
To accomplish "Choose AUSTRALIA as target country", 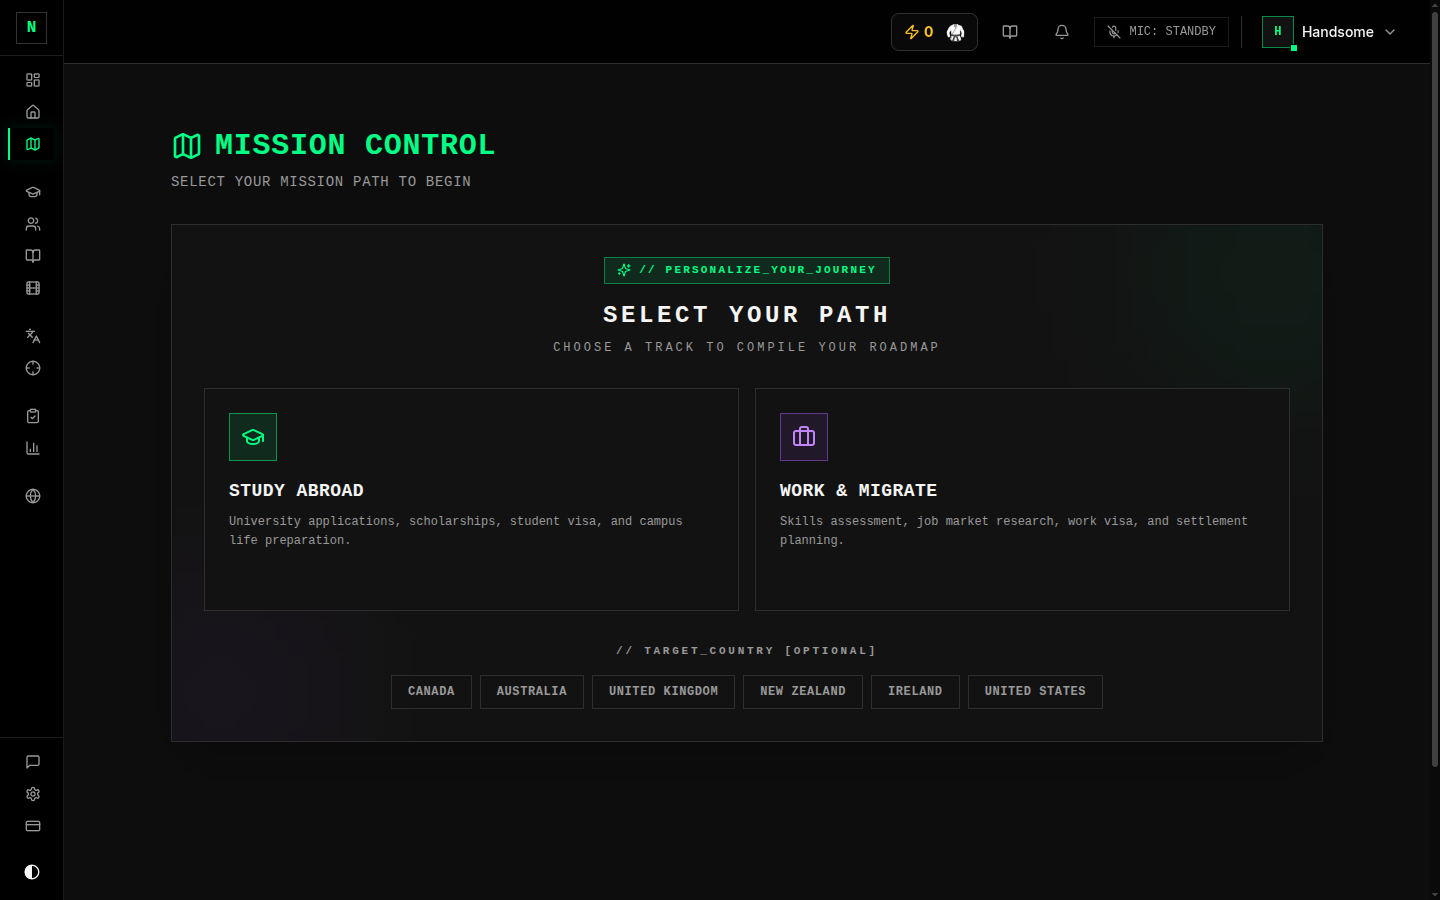I will (x=532, y=692).
